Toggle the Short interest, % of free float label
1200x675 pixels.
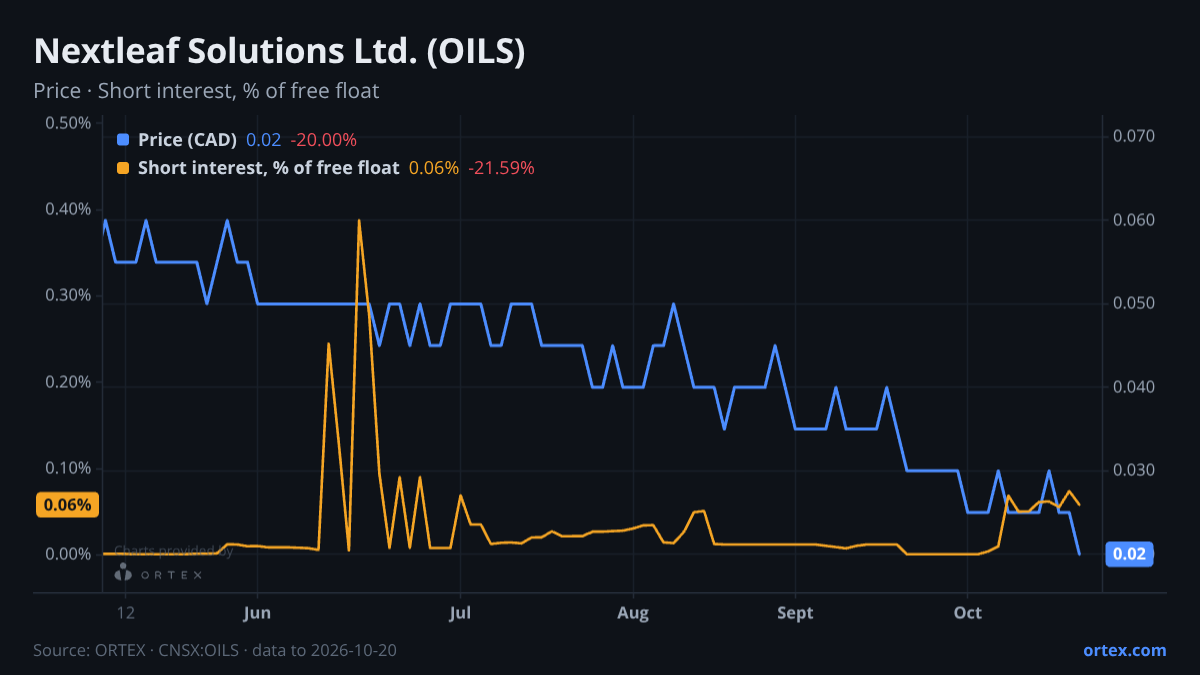click(x=268, y=168)
